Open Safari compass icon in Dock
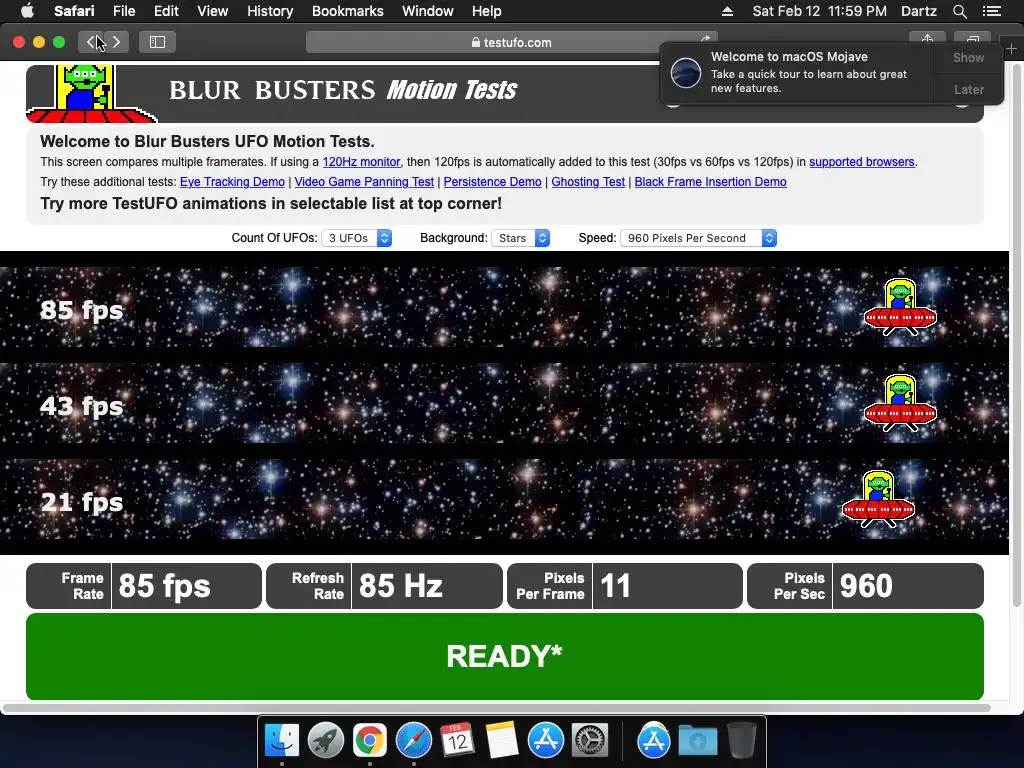 pyautogui.click(x=413, y=741)
